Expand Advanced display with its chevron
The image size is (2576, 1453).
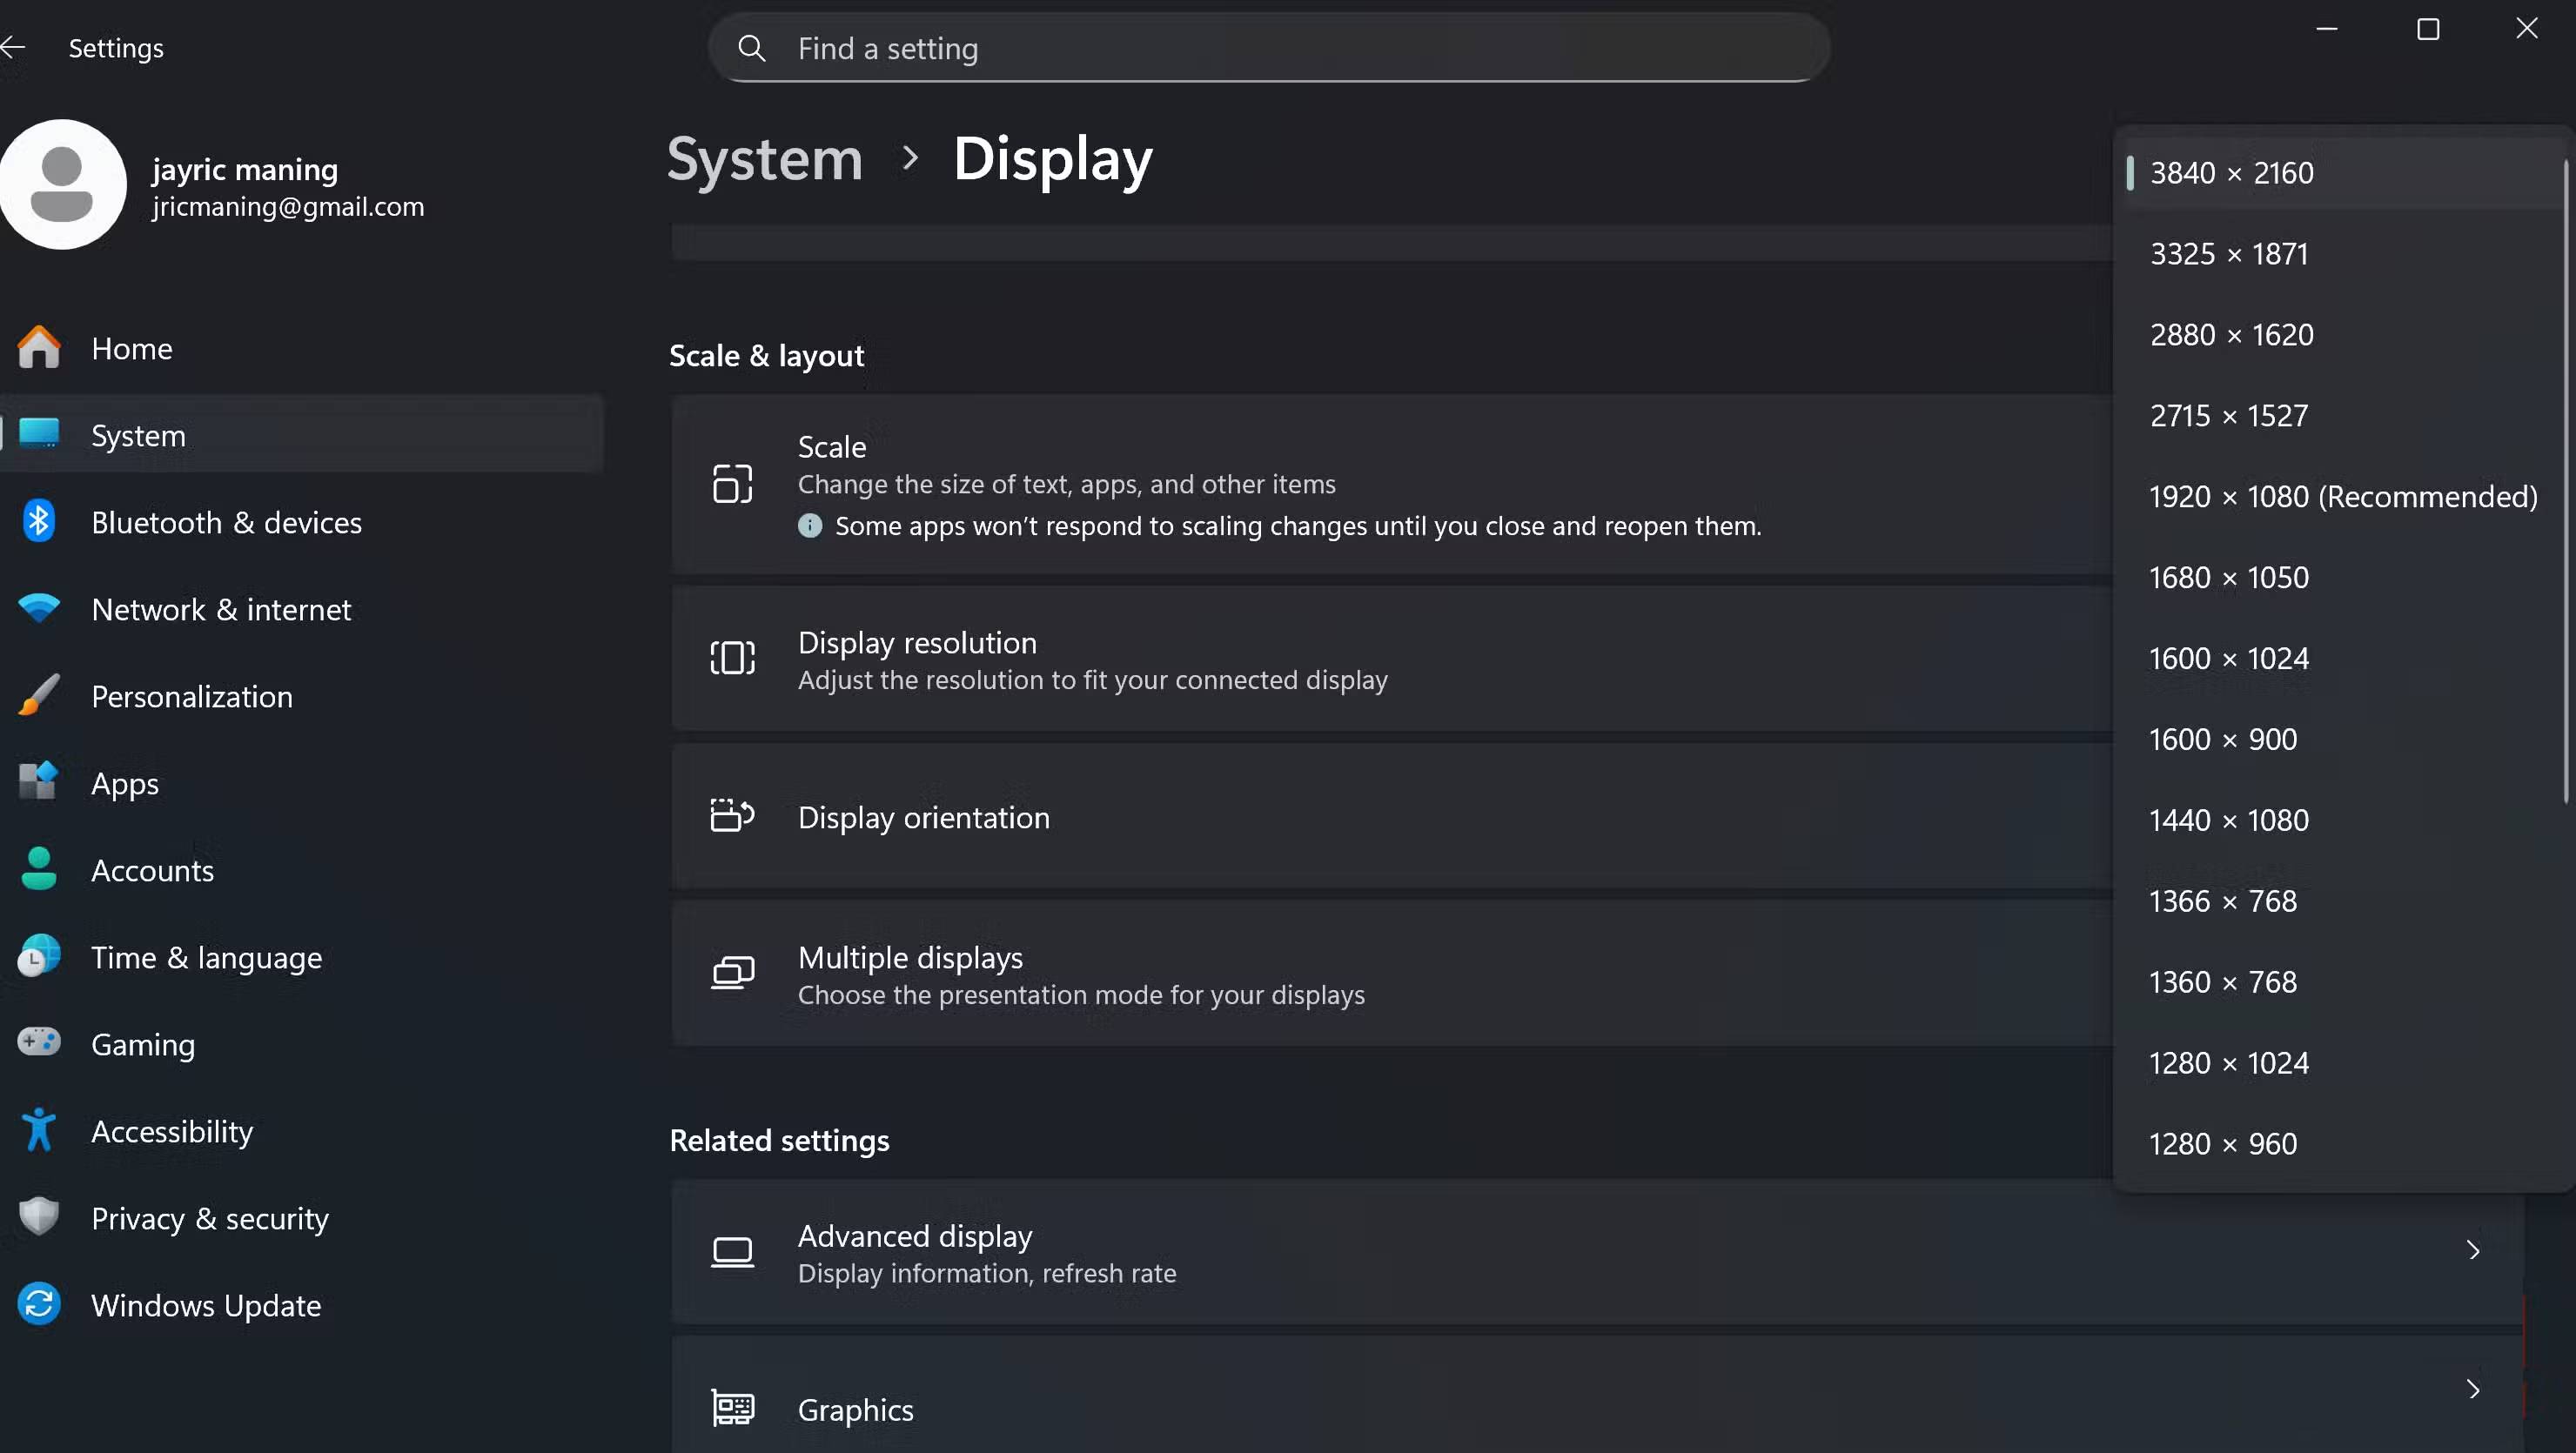point(2473,1250)
